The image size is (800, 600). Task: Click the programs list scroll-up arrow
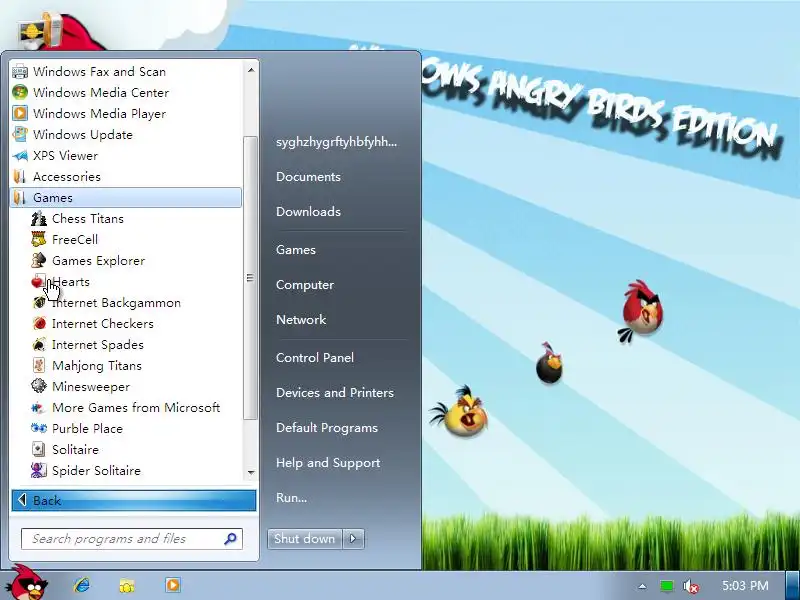[x=251, y=70]
